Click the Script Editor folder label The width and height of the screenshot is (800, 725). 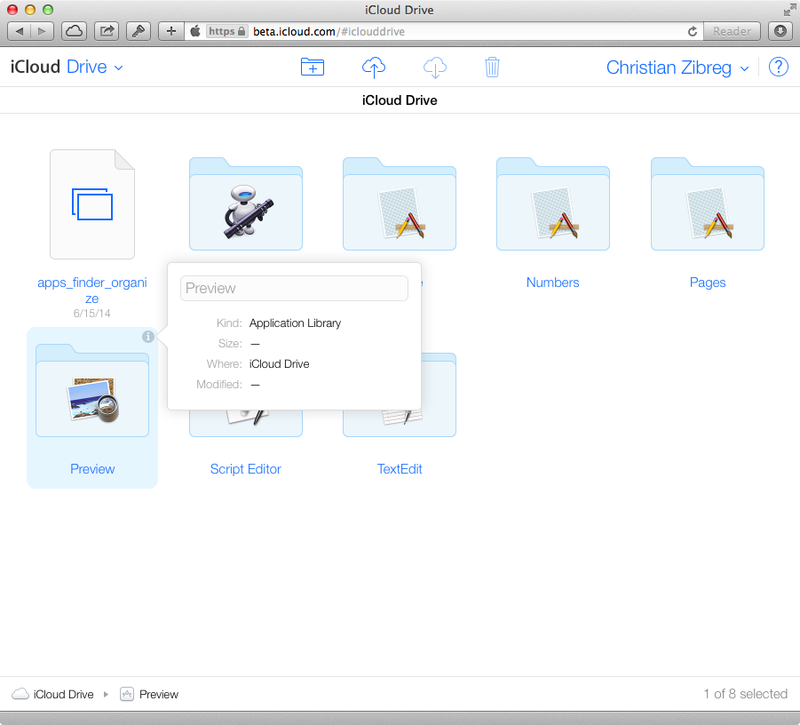[x=245, y=469]
